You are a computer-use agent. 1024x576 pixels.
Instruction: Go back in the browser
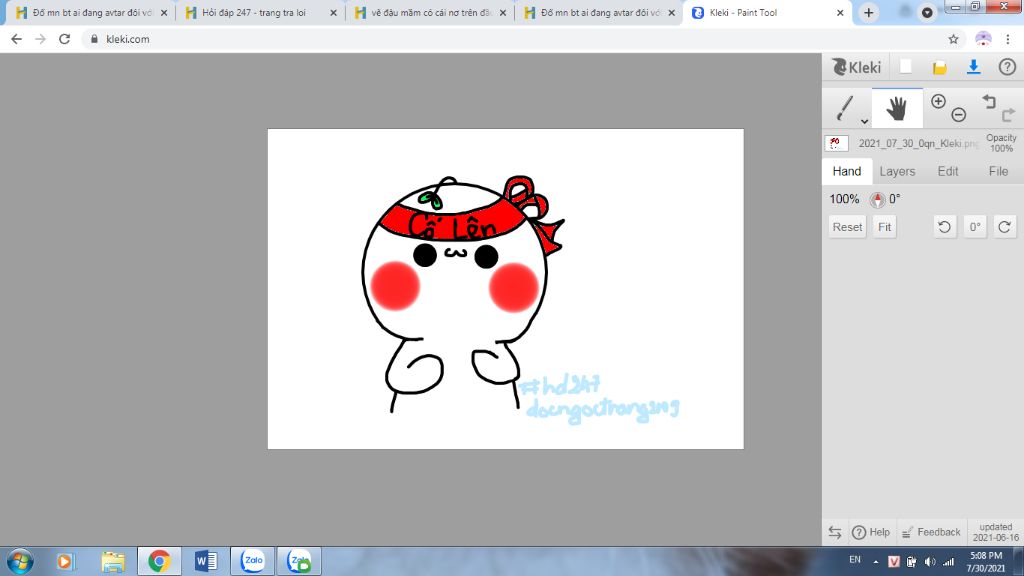(16, 39)
